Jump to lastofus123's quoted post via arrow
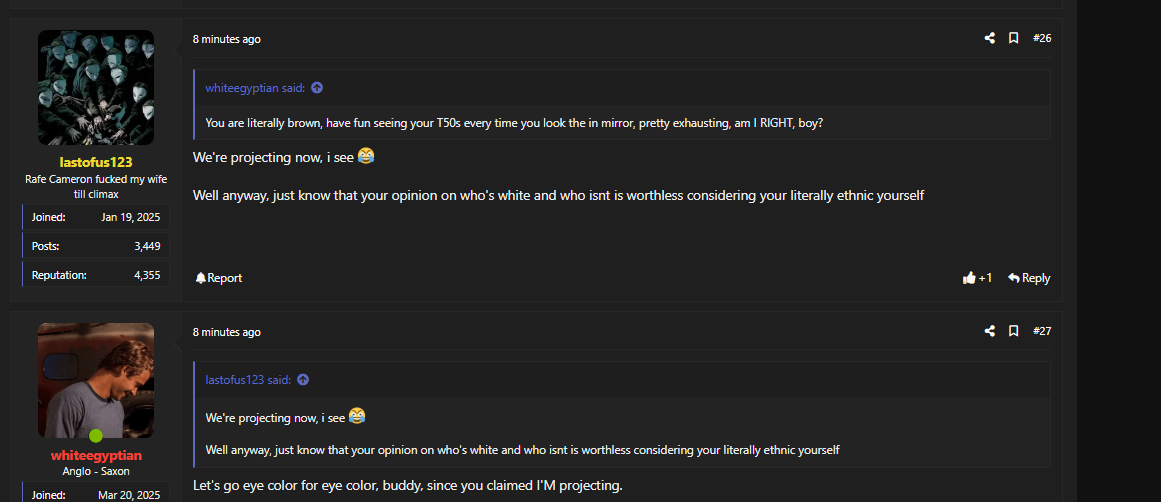The height and width of the screenshot is (502, 1161). pyautogui.click(x=303, y=380)
